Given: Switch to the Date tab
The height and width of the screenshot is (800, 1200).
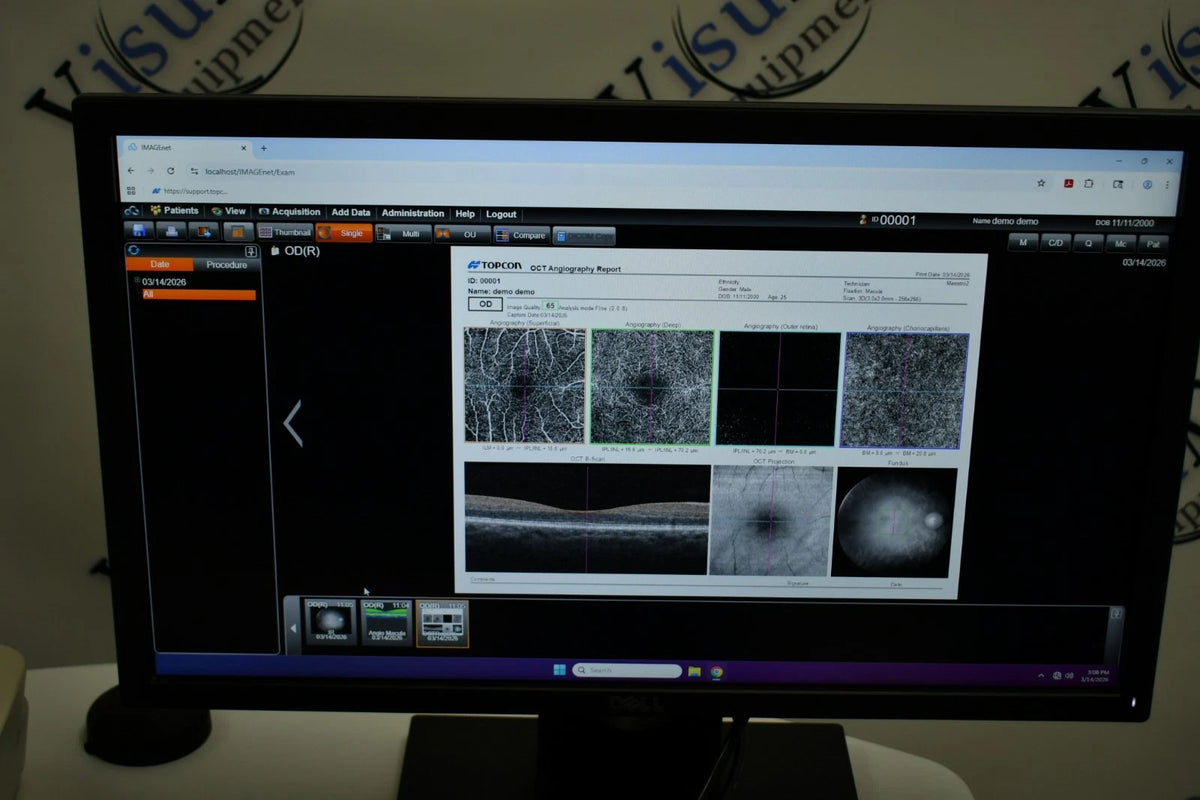Looking at the screenshot, I should (160, 264).
